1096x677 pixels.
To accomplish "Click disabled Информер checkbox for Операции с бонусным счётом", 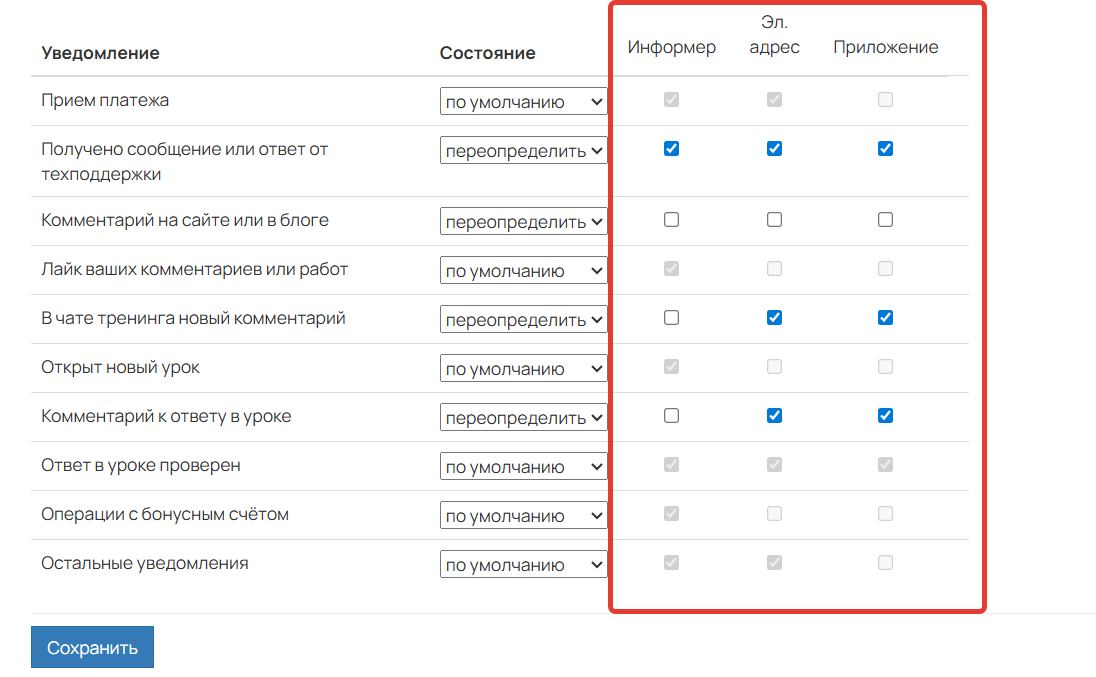I will [671, 514].
